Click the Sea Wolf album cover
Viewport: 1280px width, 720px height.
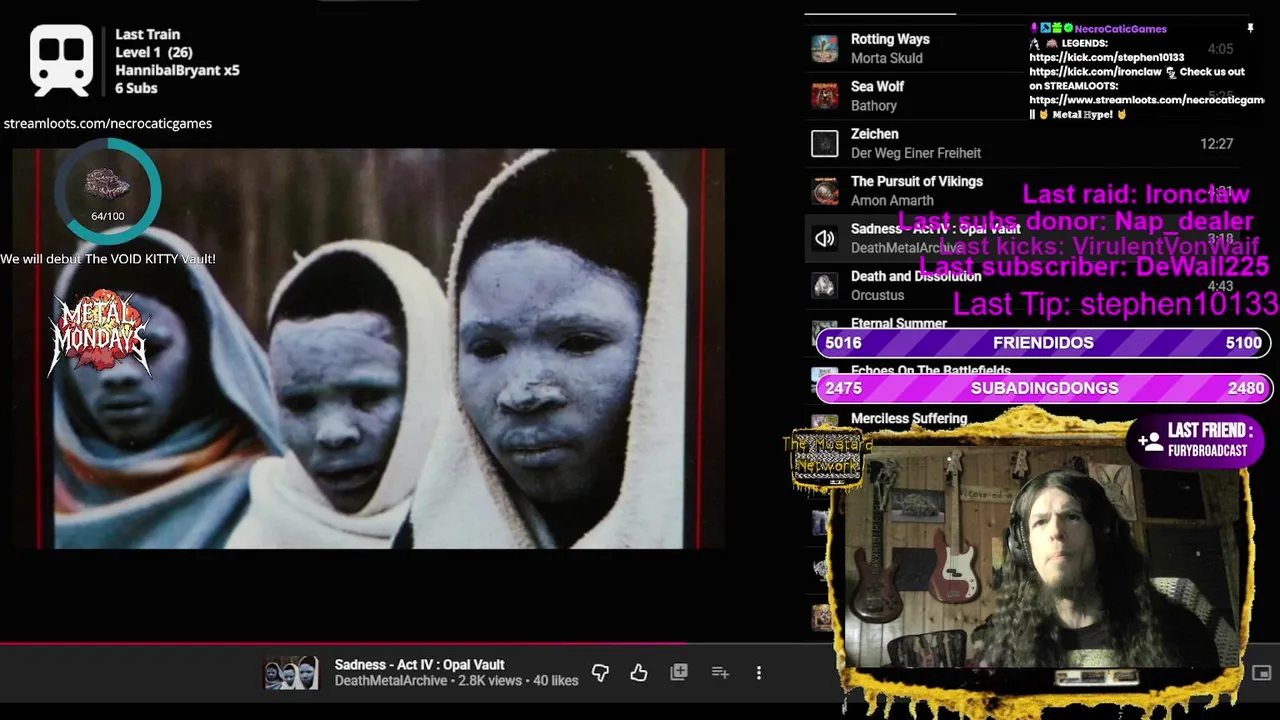tap(824, 96)
